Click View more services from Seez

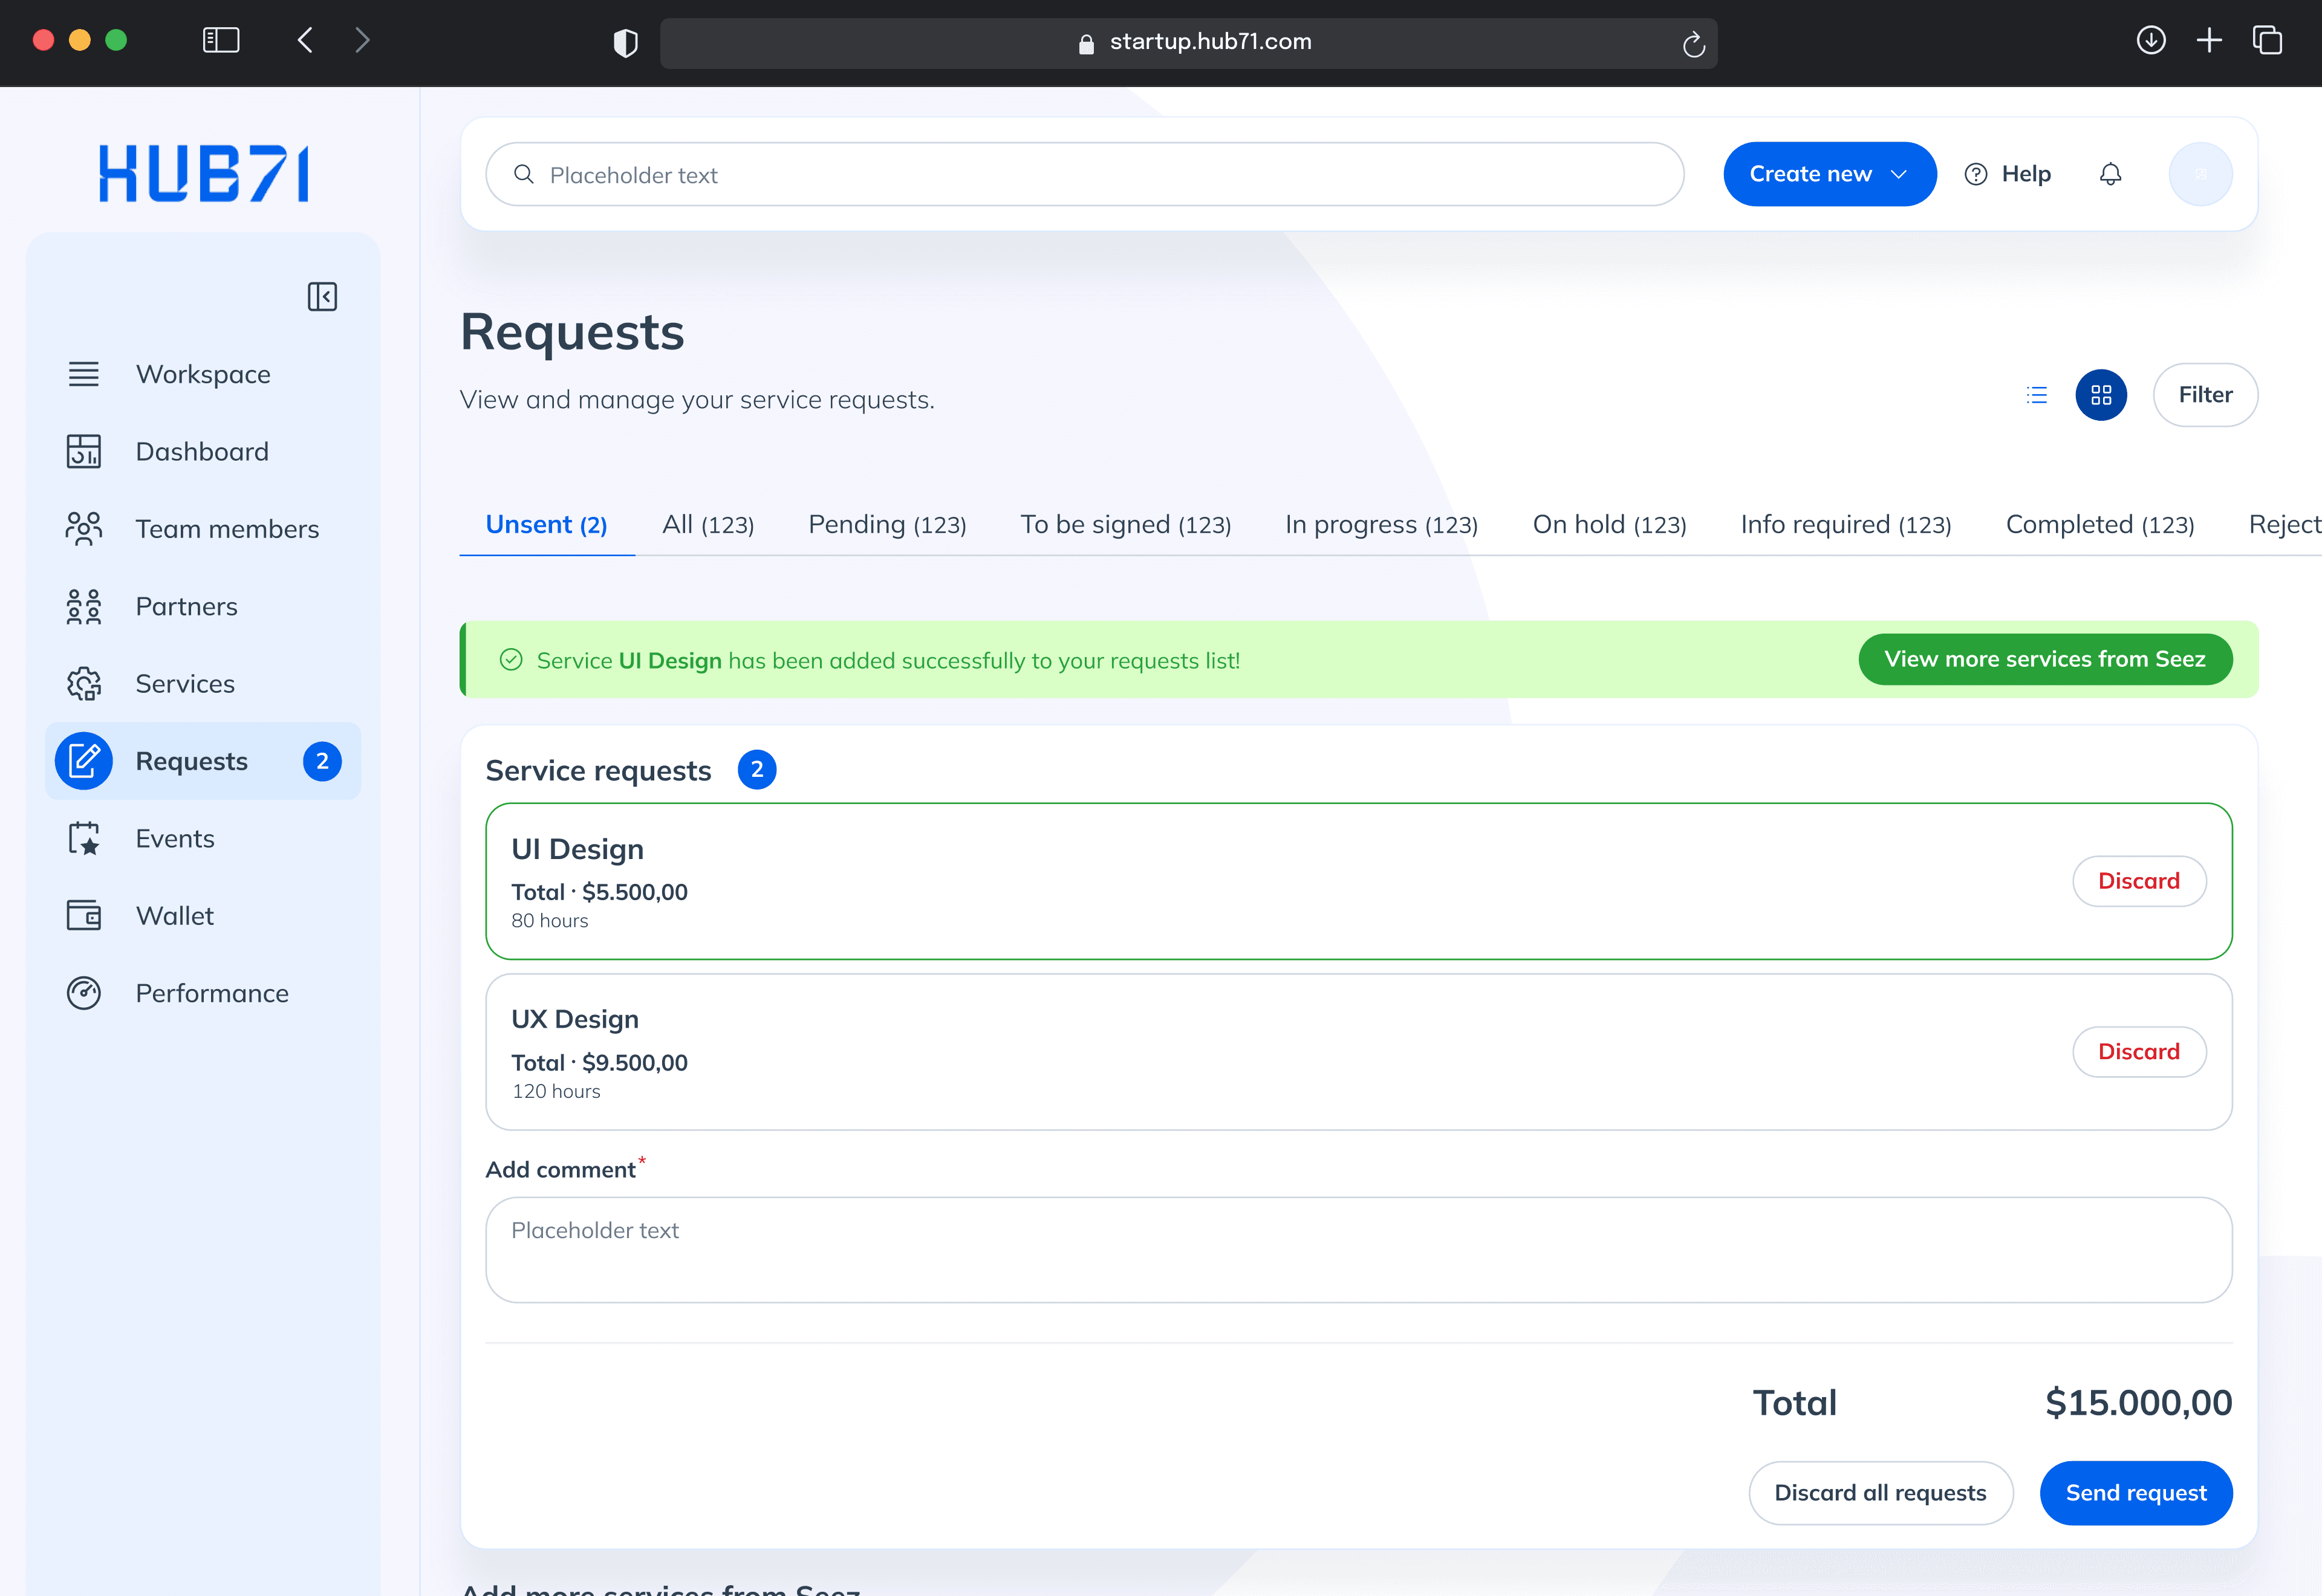click(x=2044, y=659)
